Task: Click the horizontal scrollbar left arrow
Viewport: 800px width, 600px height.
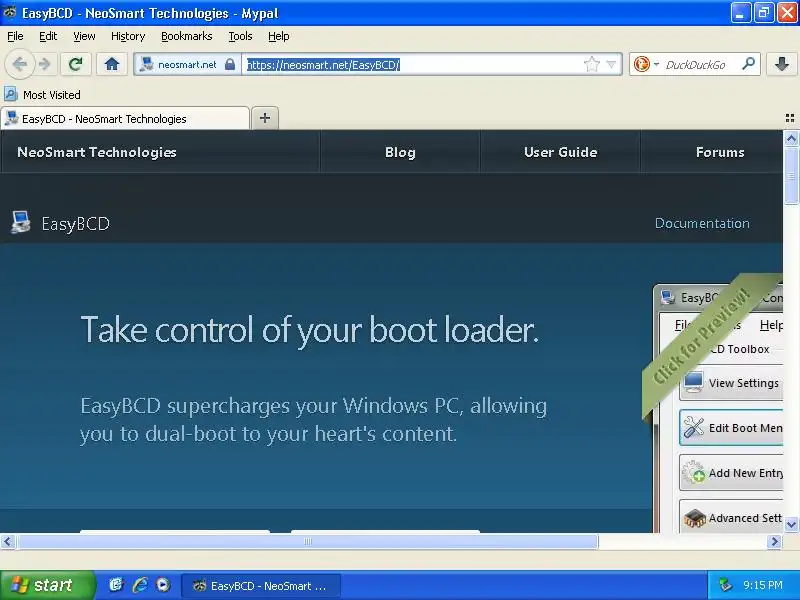Action: pyautogui.click(x=8, y=541)
